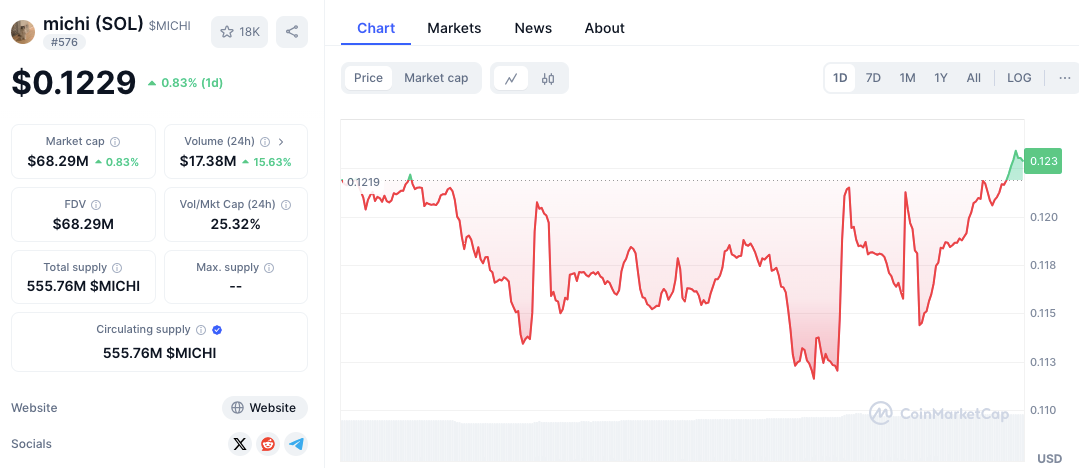Image resolution: width=1079 pixels, height=468 pixels.
Task: Select the 7D time range
Action: [873, 78]
